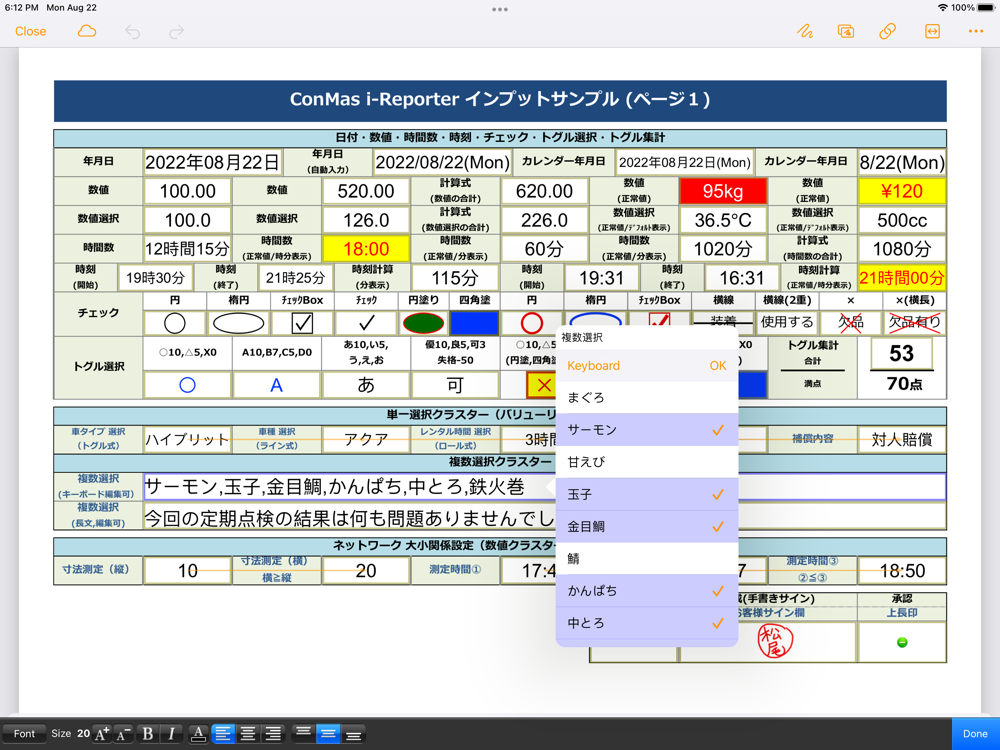Viewport: 1000px width, 750px height.
Task: Open the Font picker
Action: [x=24, y=733]
